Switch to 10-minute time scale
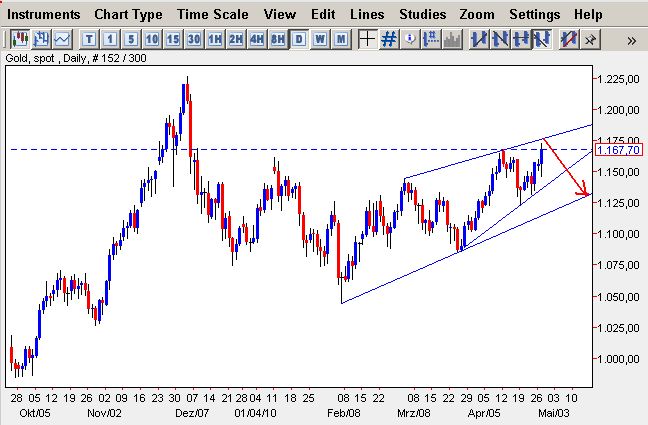The width and height of the screenshot is (648, 425). pos(152,40)
